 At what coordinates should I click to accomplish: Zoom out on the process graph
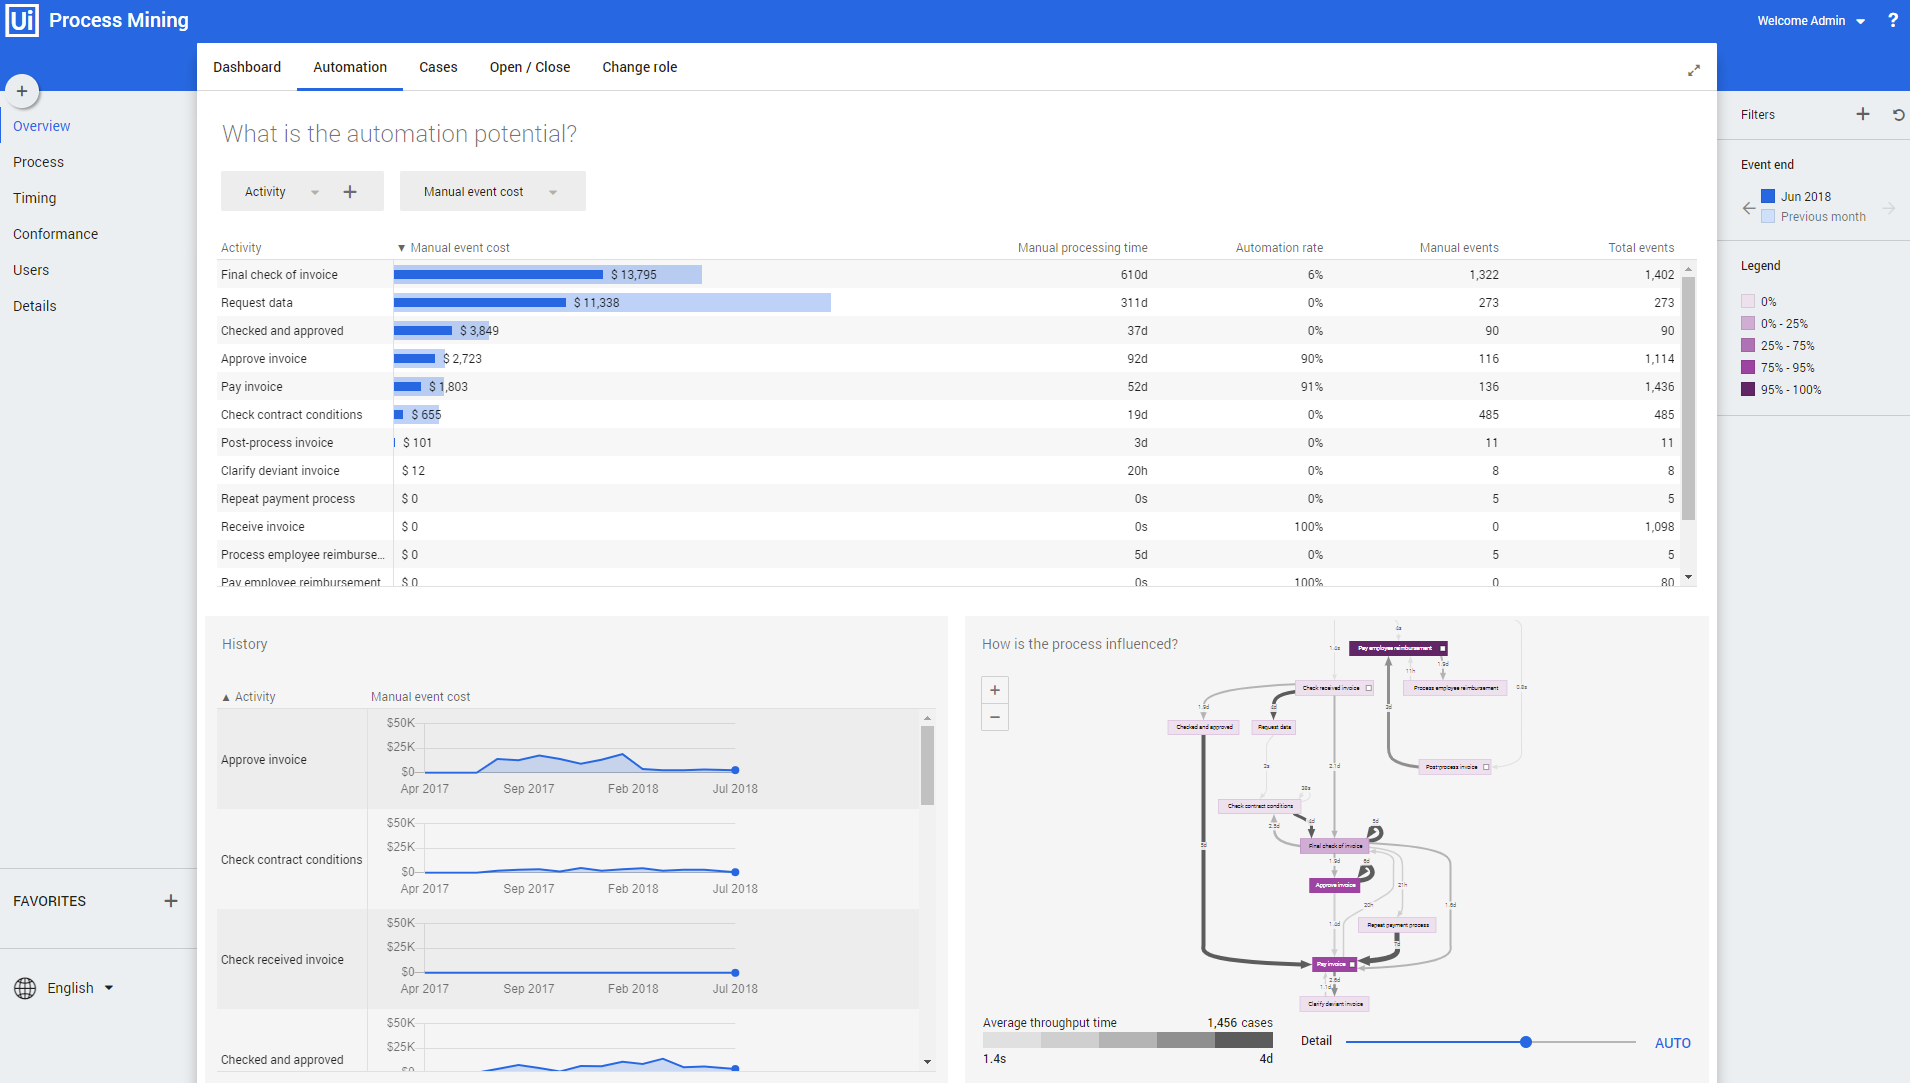pyautogui.click(x=995, y=717)
